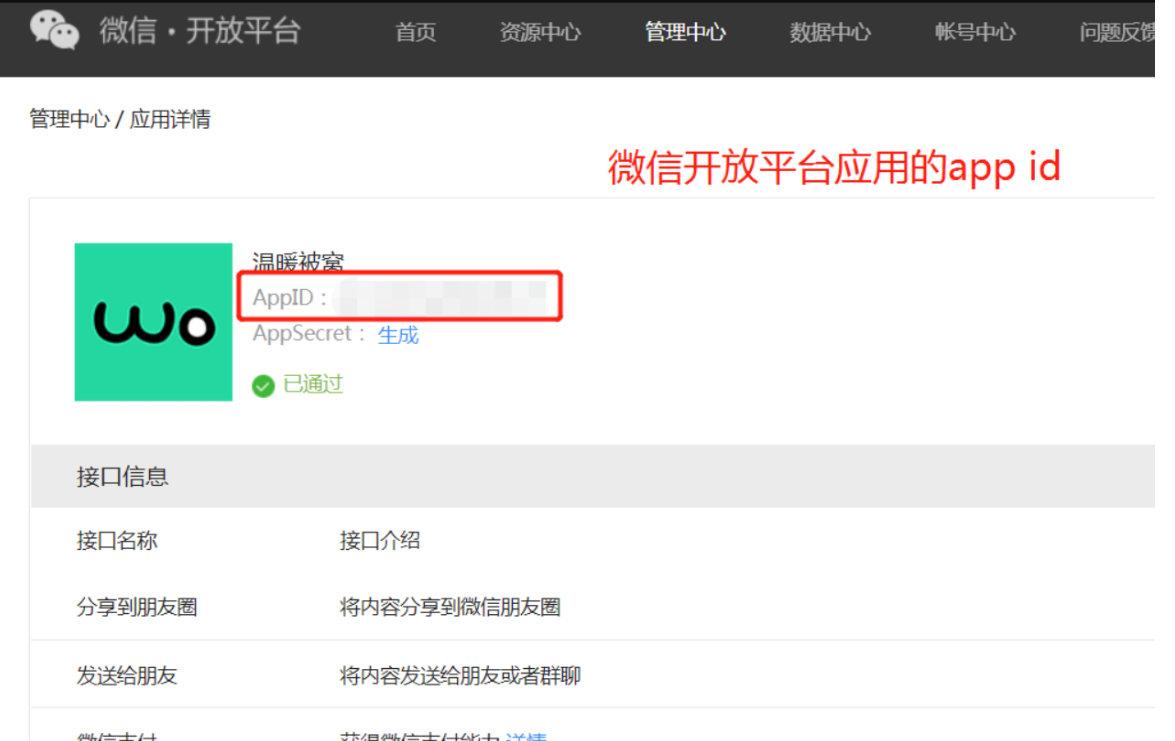Click the 接口名称 column header

coord(117,540)
